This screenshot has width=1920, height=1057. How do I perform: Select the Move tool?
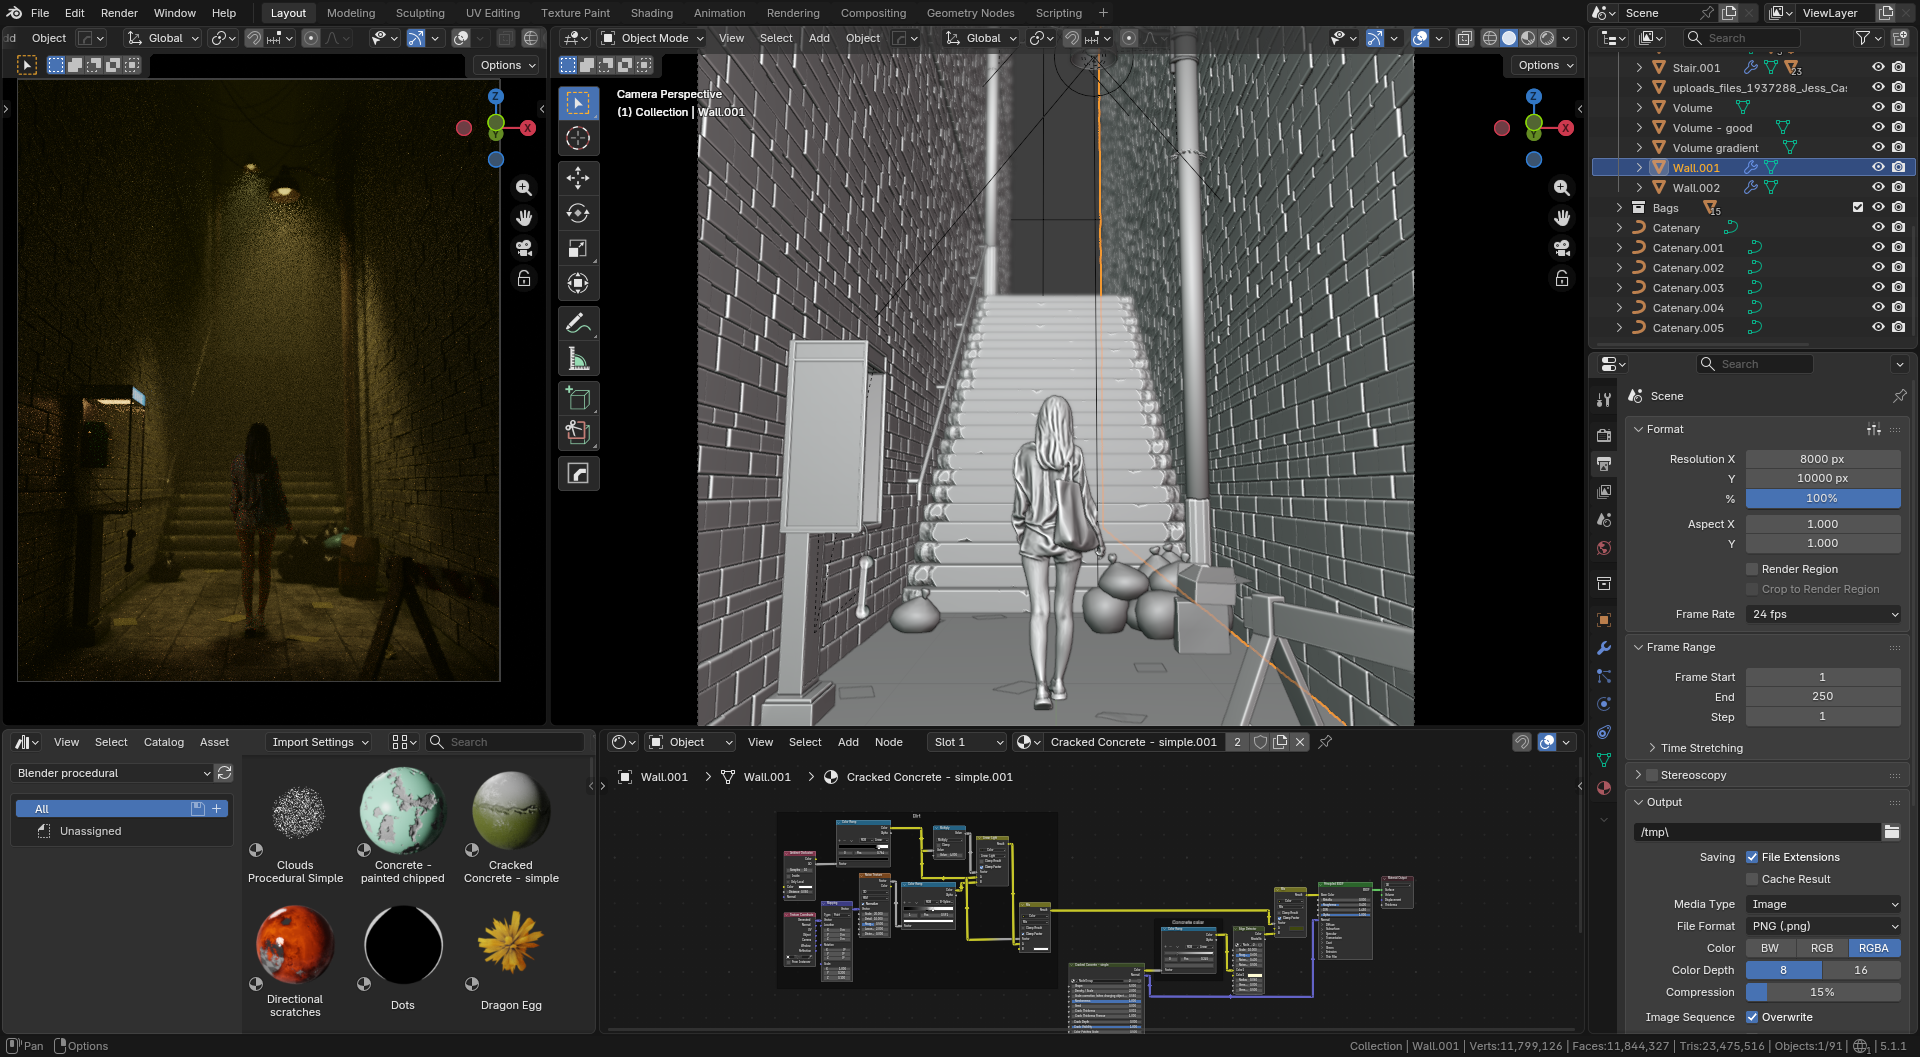pyautogui.click(x=578, y=178)
